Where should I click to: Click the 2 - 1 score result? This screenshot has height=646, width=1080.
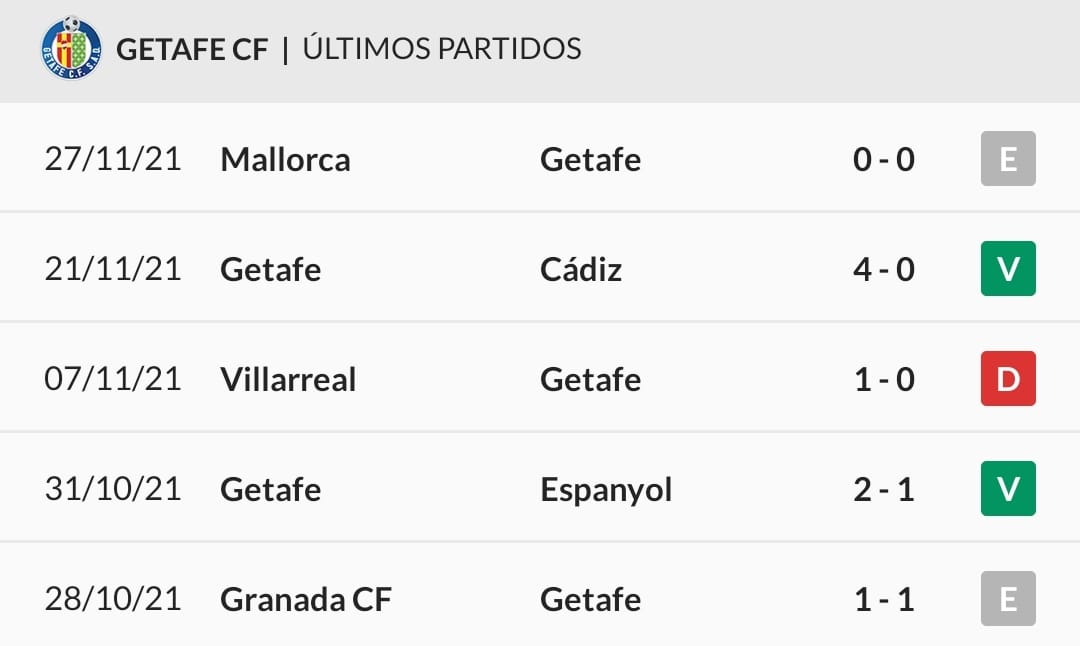click(x=884, y=490)
